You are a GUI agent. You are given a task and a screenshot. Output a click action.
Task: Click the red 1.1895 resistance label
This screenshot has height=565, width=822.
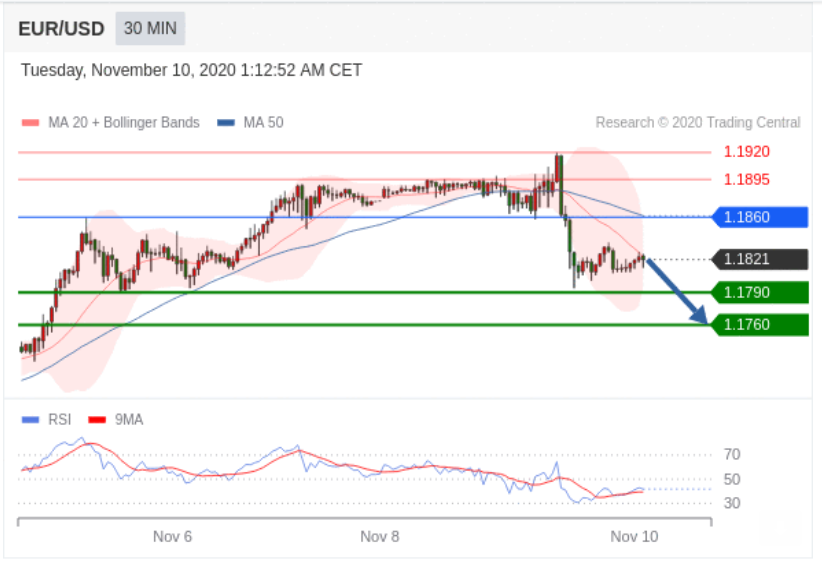click(747, 180)
